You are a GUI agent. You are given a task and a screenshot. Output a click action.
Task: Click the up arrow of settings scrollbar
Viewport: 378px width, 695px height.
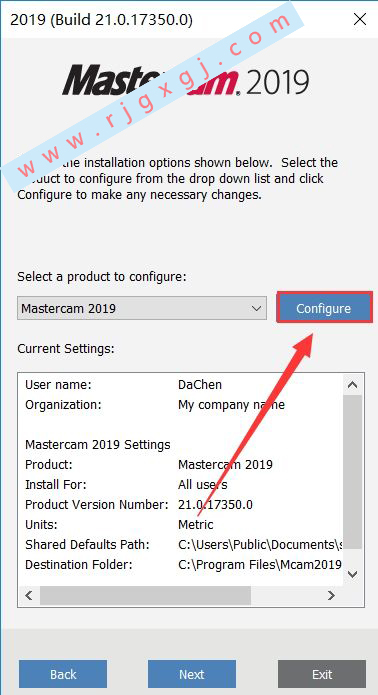[353, 385]
